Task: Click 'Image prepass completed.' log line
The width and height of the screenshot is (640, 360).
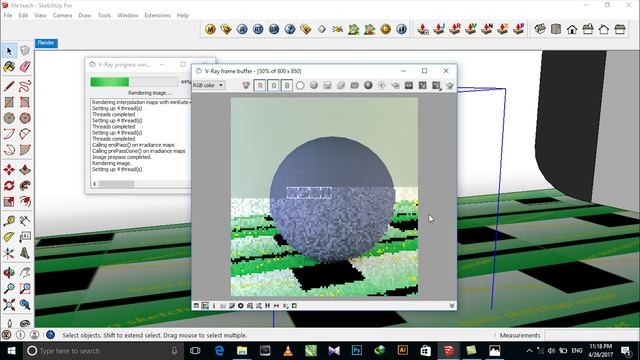Action: point(122,157)
